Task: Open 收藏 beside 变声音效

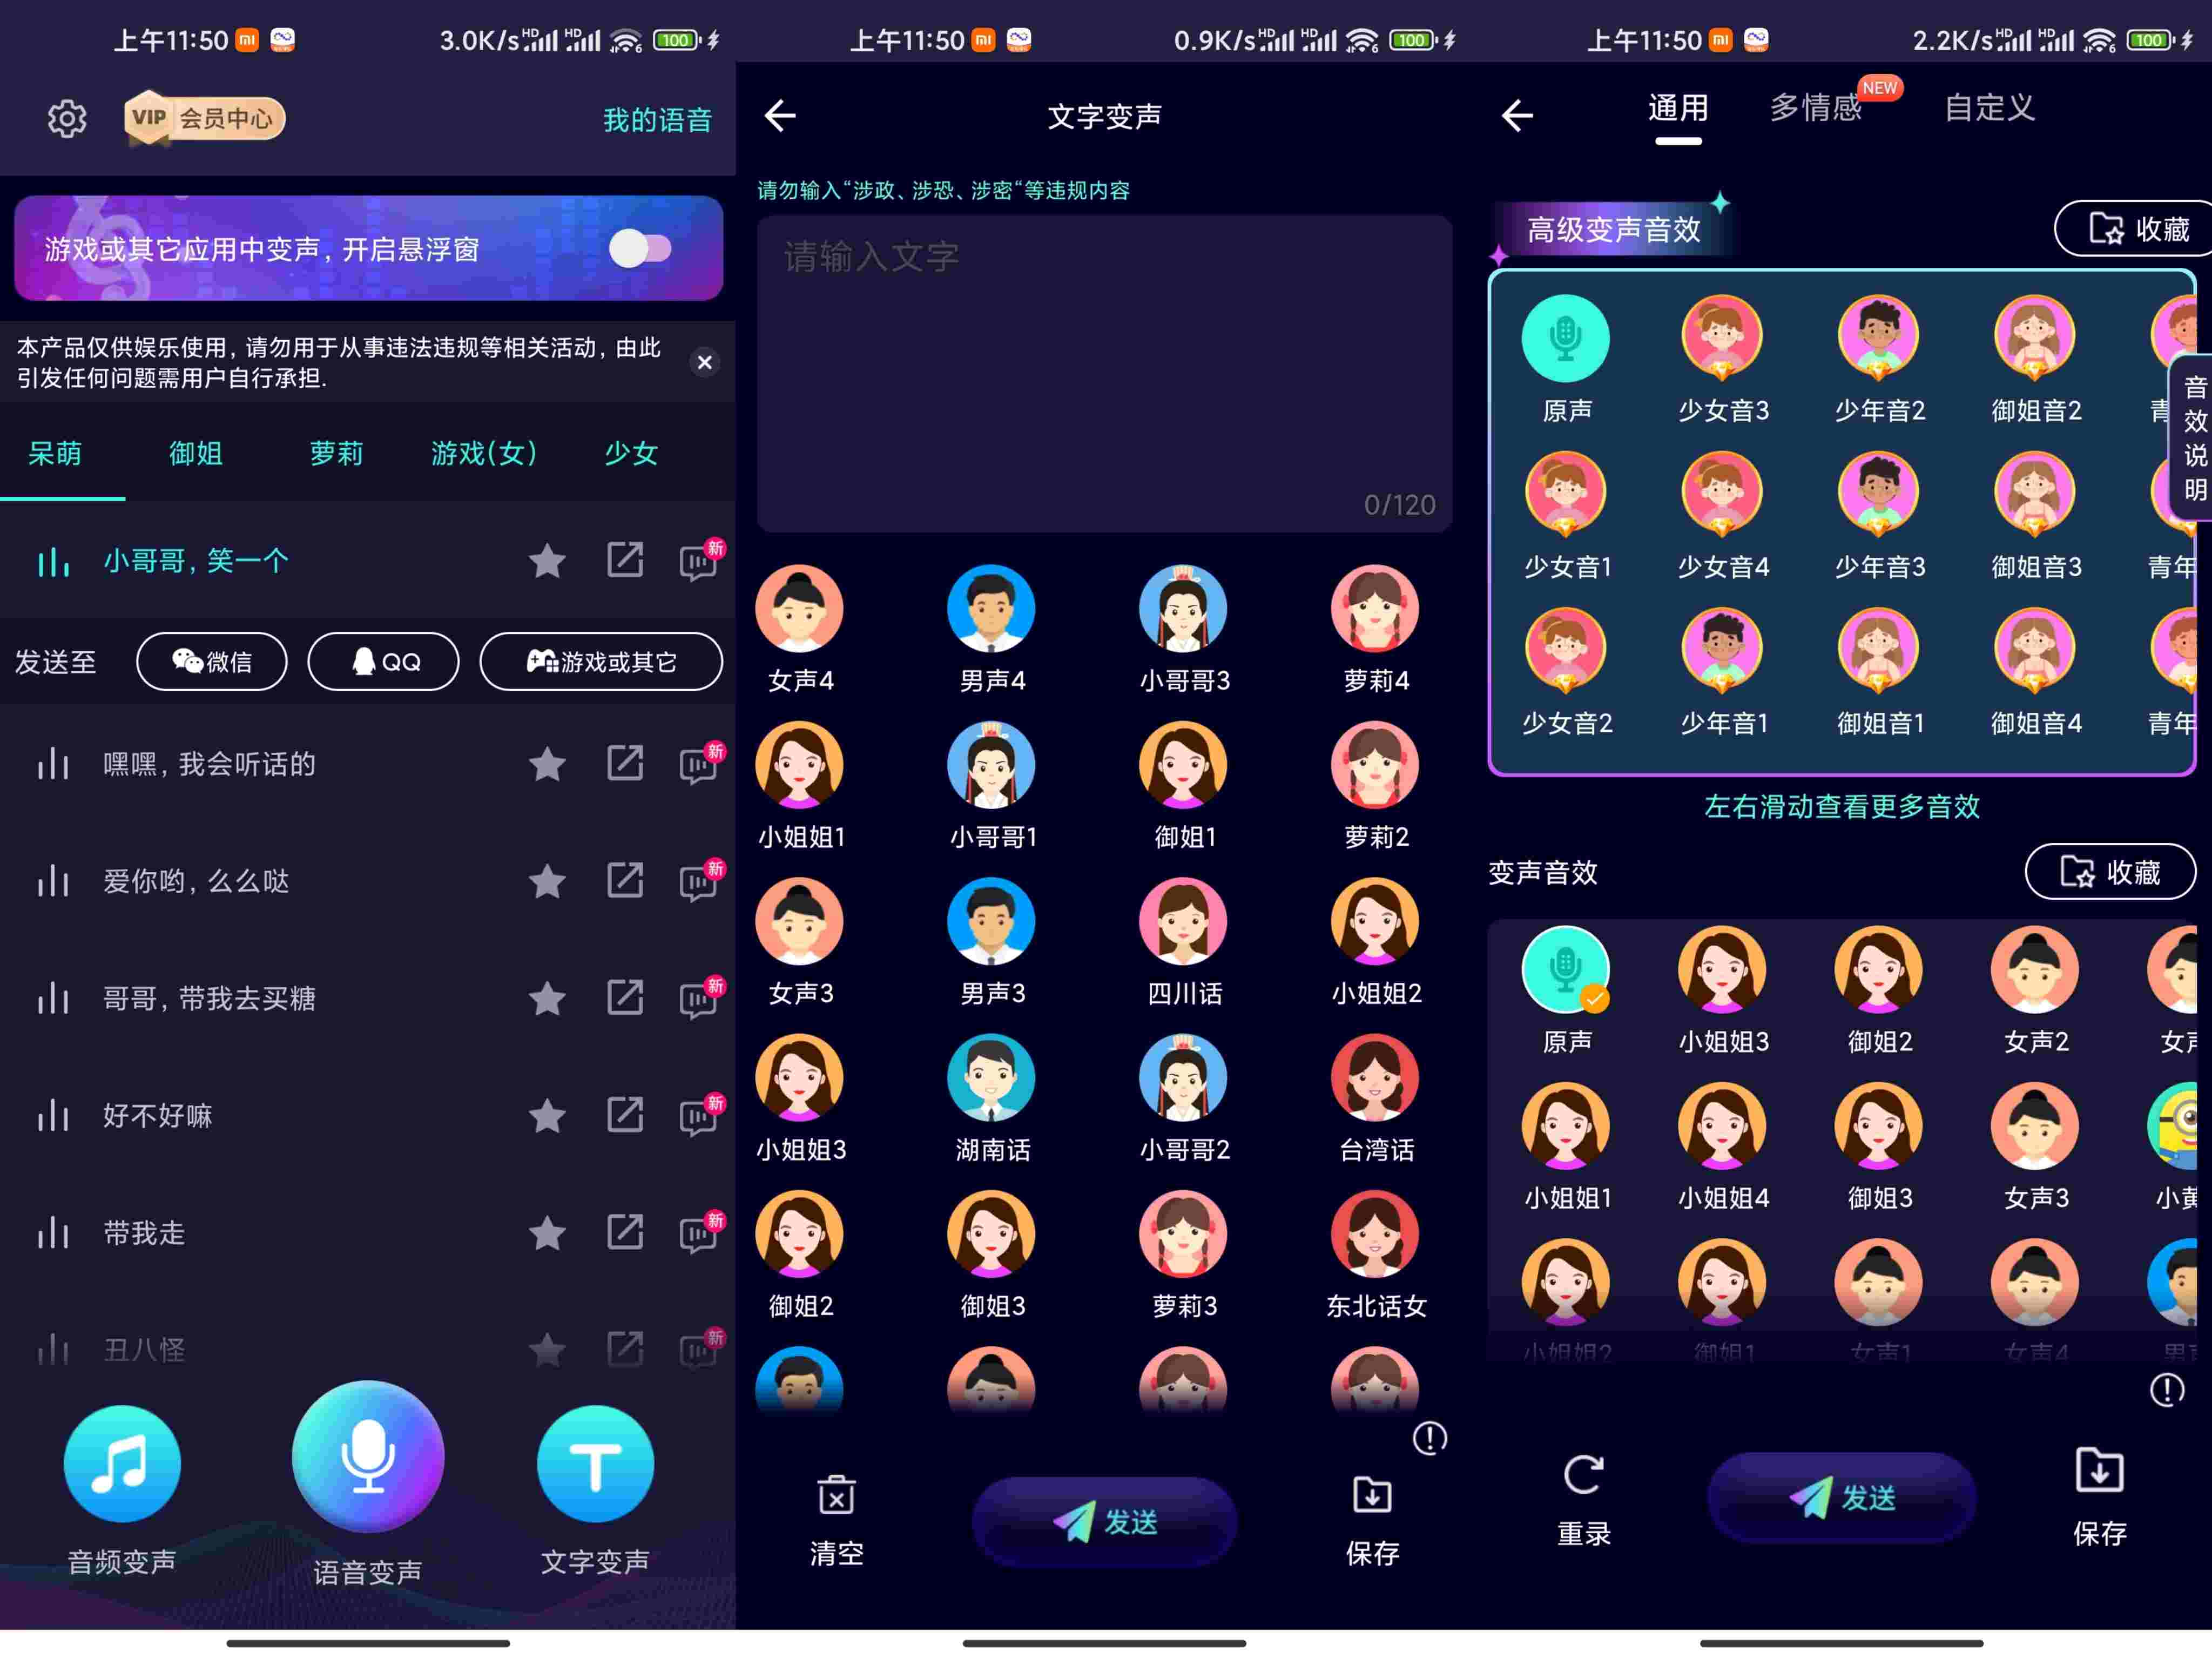Action: 2110,872
